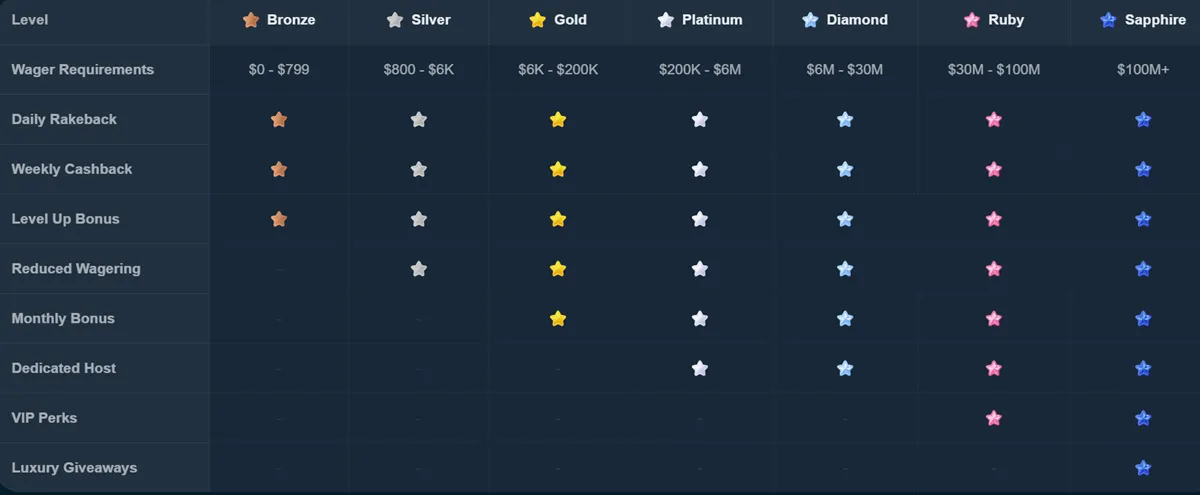Click the Bronze star in the Daily Rakeback row
Image resolution: width=1200 pixels, height=495 pixels.
pyautogui.click(x=279, y=120)
